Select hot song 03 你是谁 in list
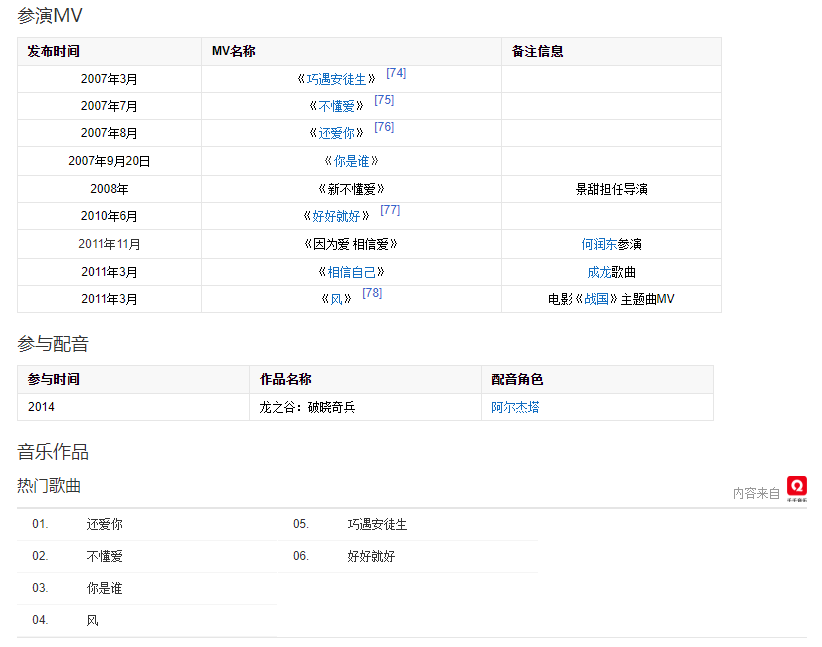This screenshot has width=822, height=647. [x=105, y=588]
